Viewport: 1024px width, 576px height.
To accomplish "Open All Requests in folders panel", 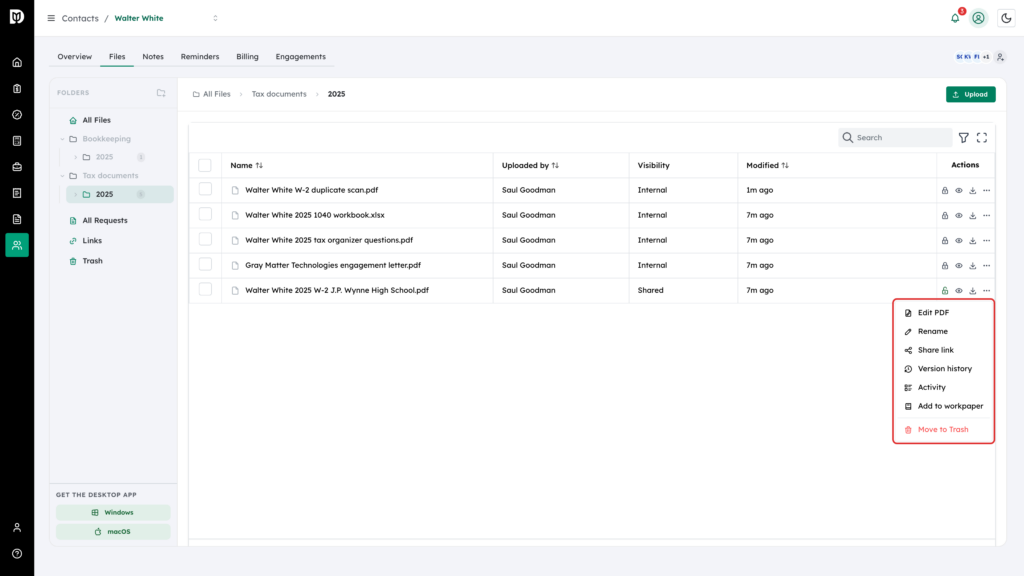I will pyautogui.click(x=104, y=221).
